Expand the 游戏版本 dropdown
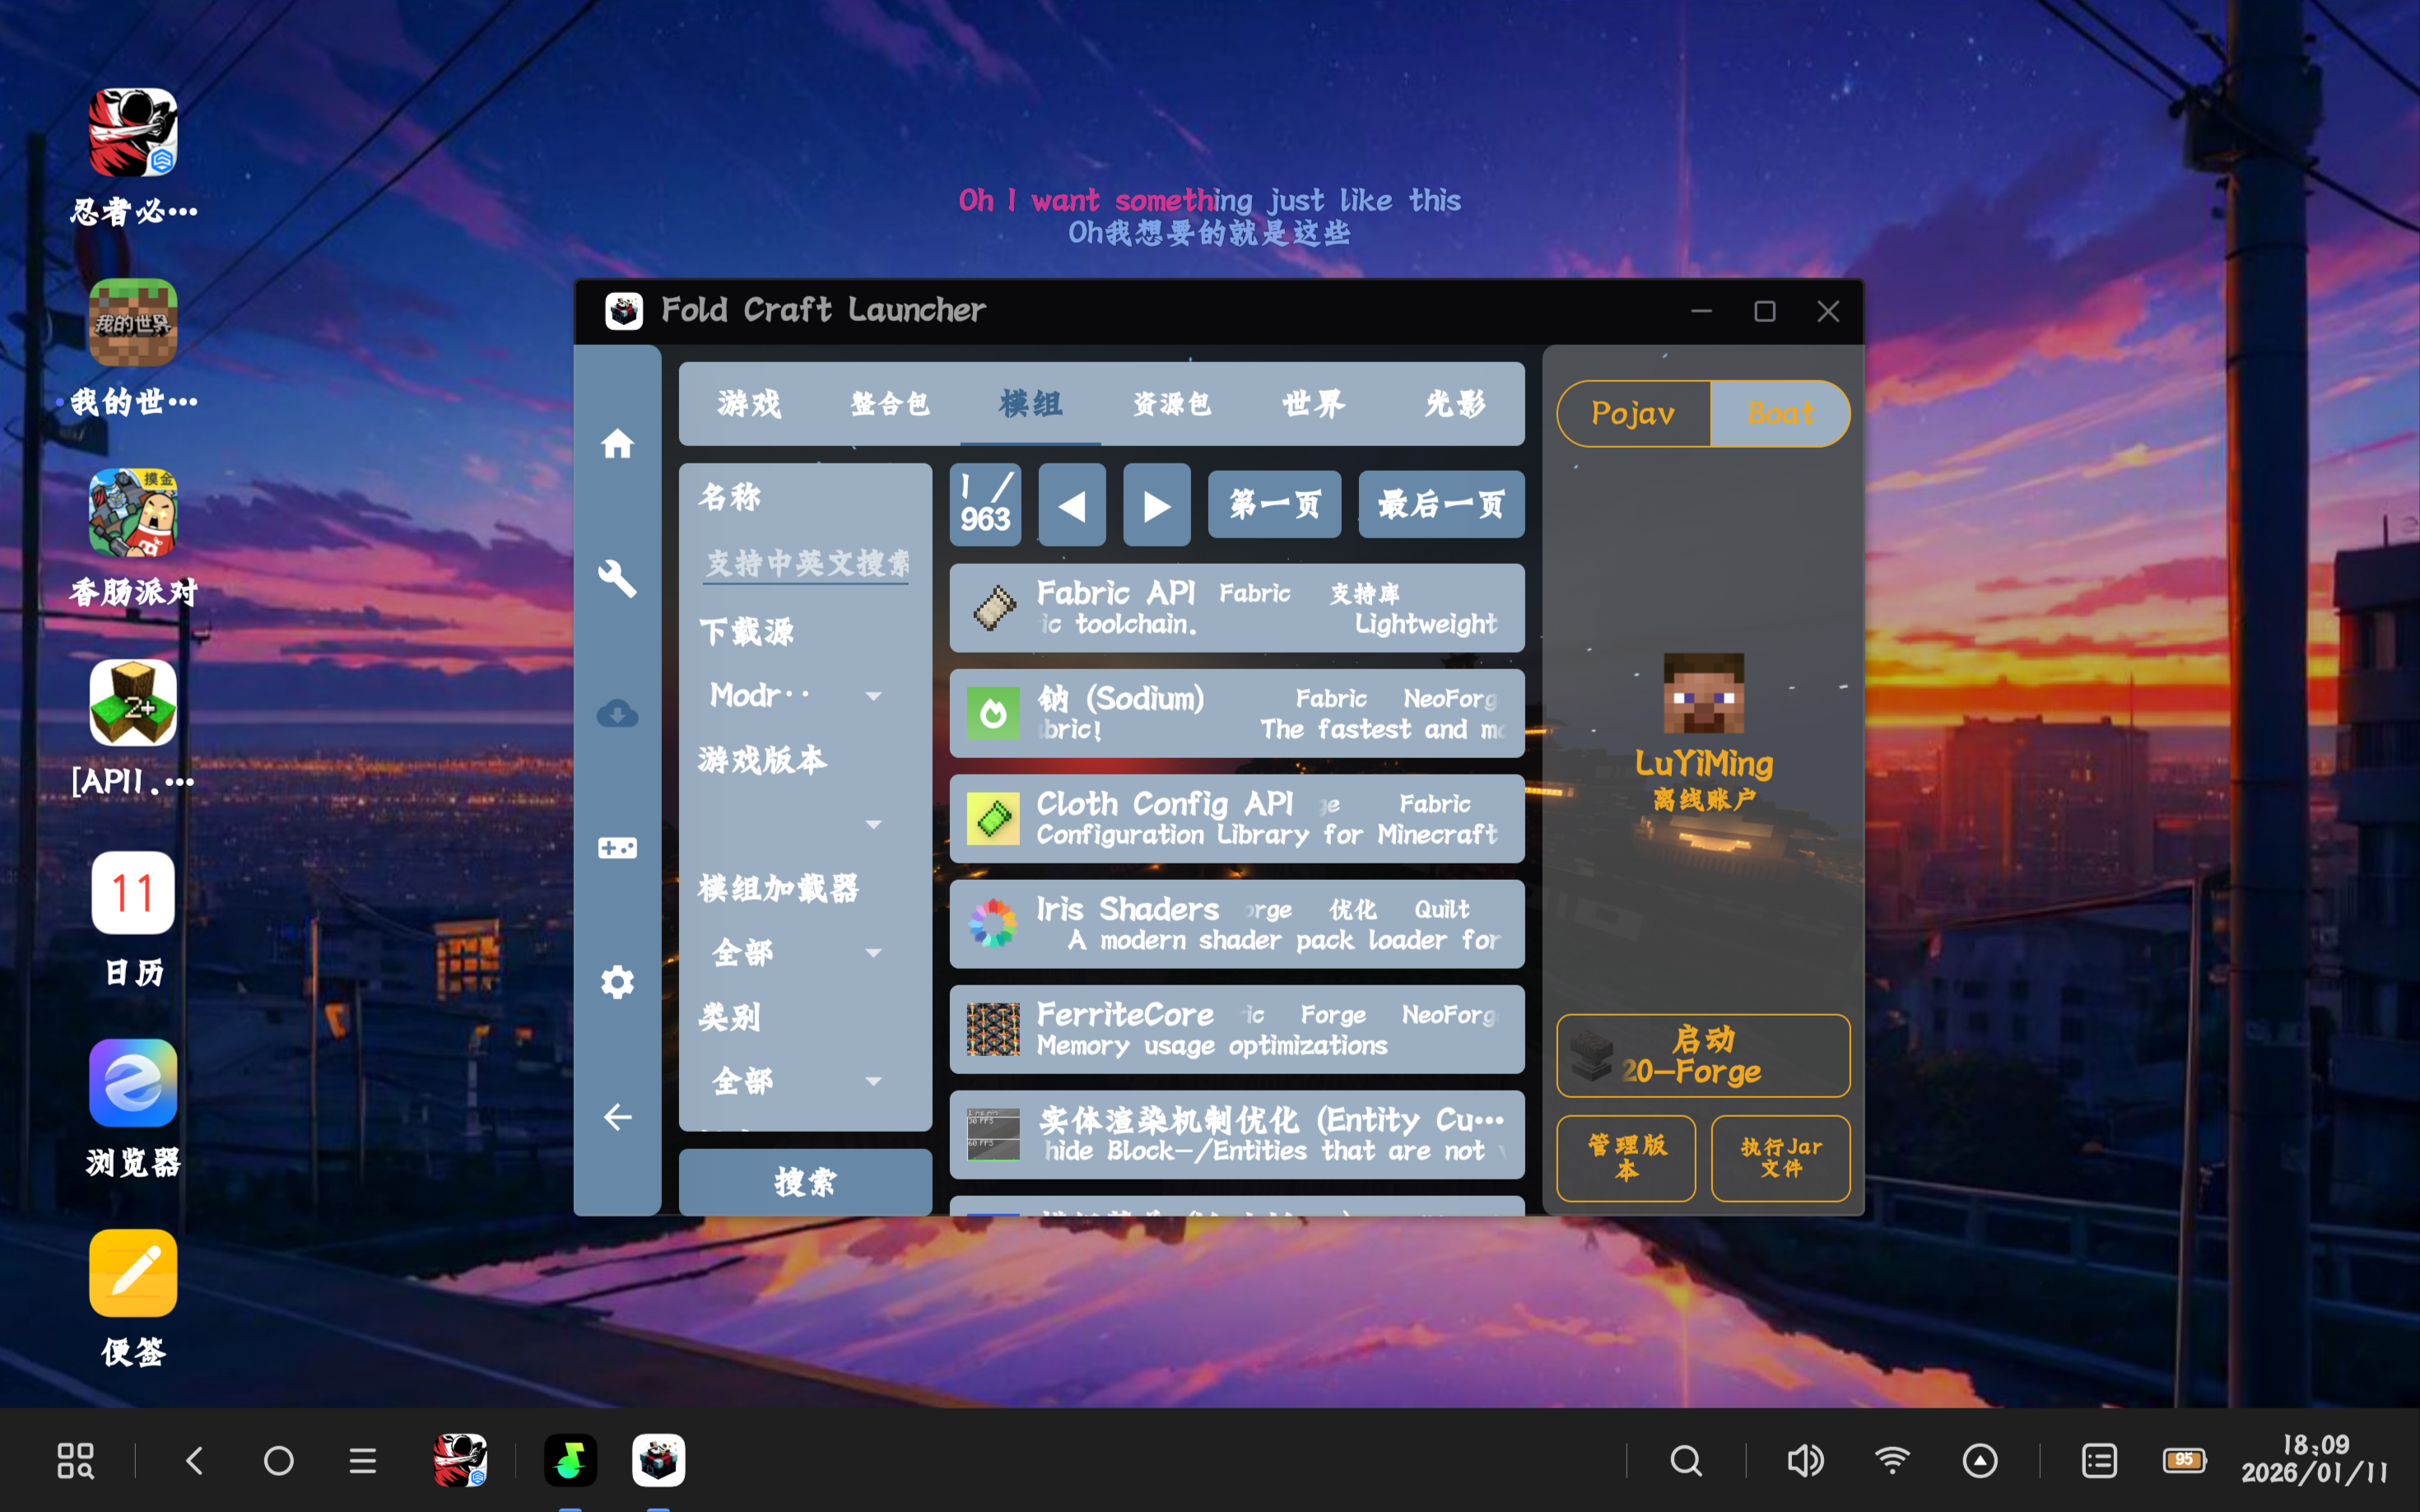Screen dimensions: 2420x1512 (x=797, y=824)
